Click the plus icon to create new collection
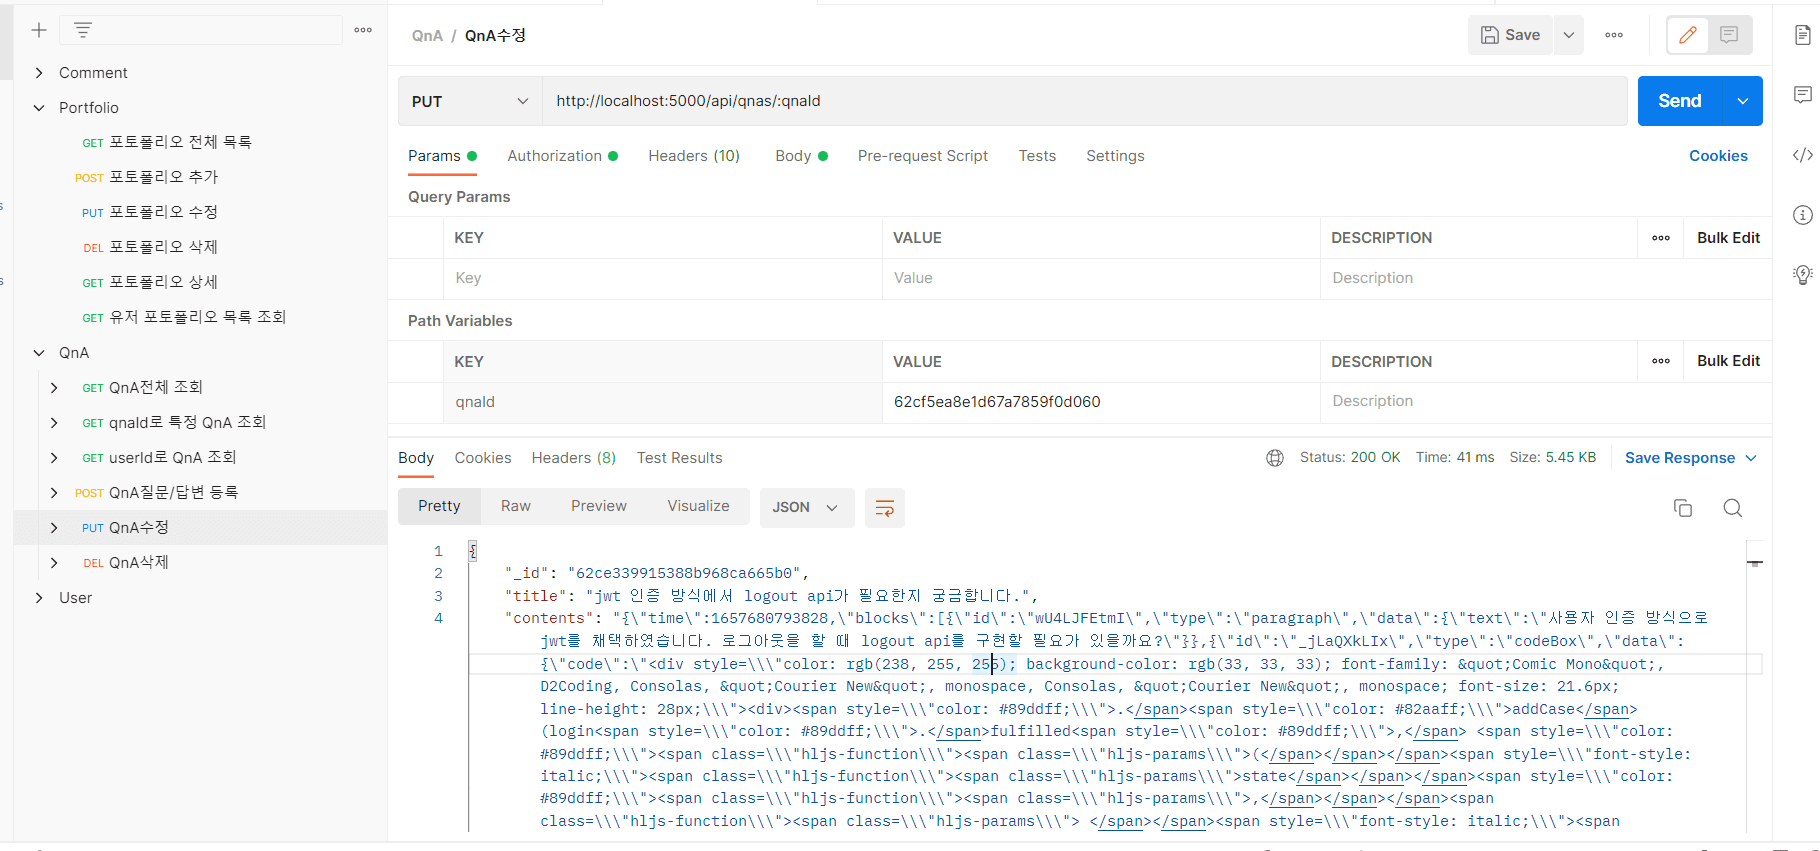The width and height of the screenshot is (1820, 851). click(x=39, y=30)
